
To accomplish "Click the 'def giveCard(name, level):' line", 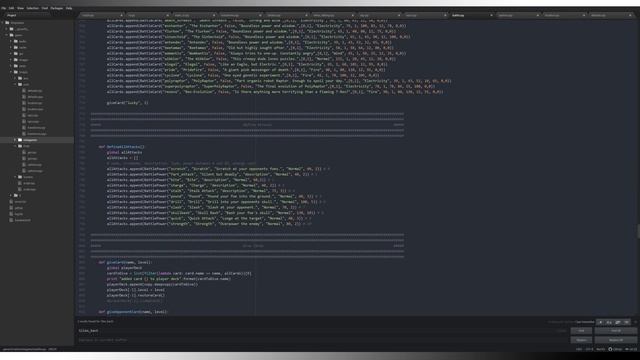I will (125, 262).
